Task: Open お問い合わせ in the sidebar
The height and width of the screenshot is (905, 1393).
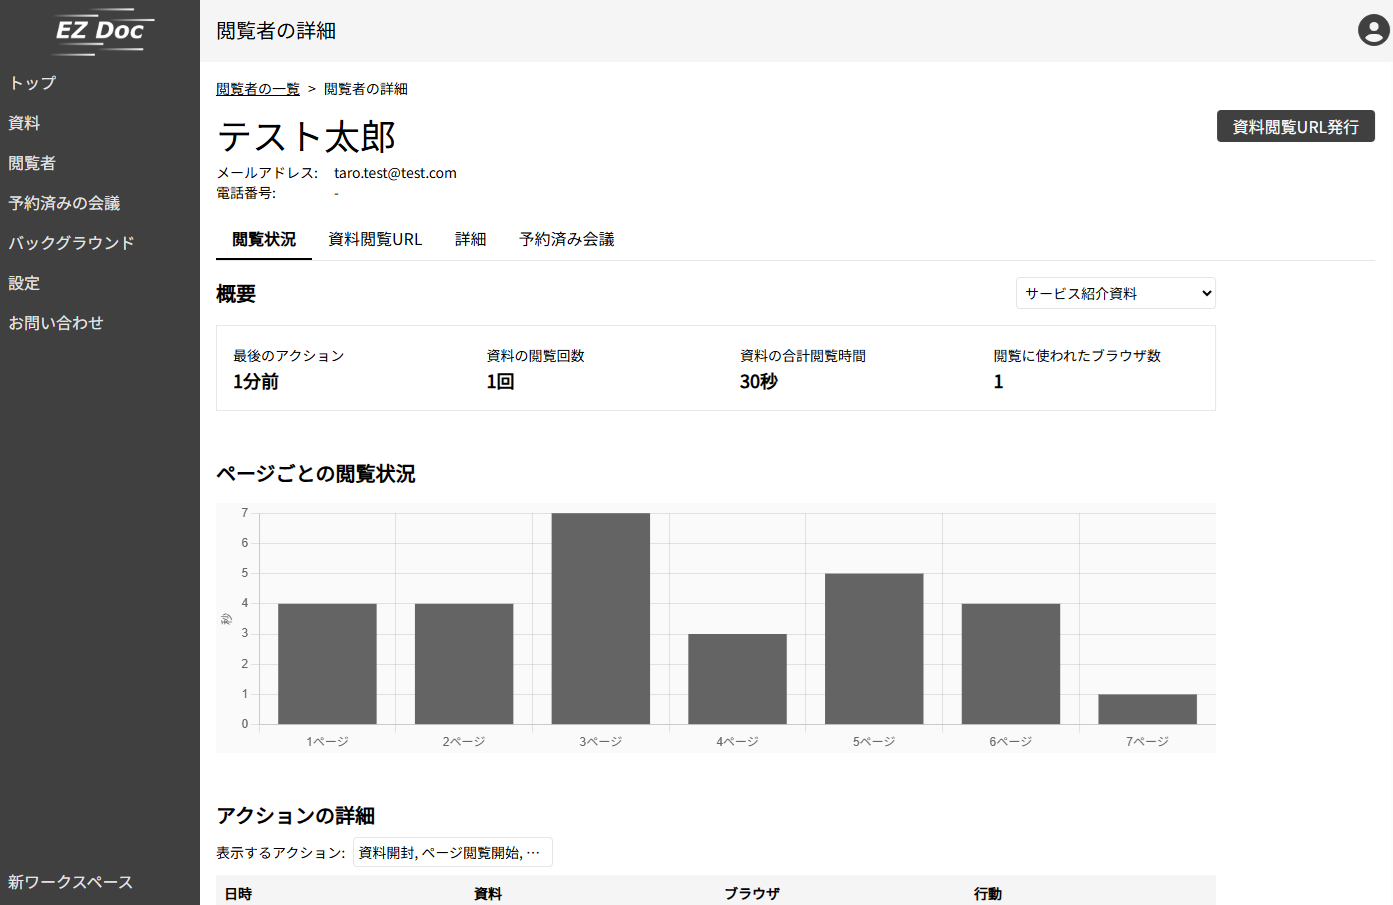Action: 56,323
